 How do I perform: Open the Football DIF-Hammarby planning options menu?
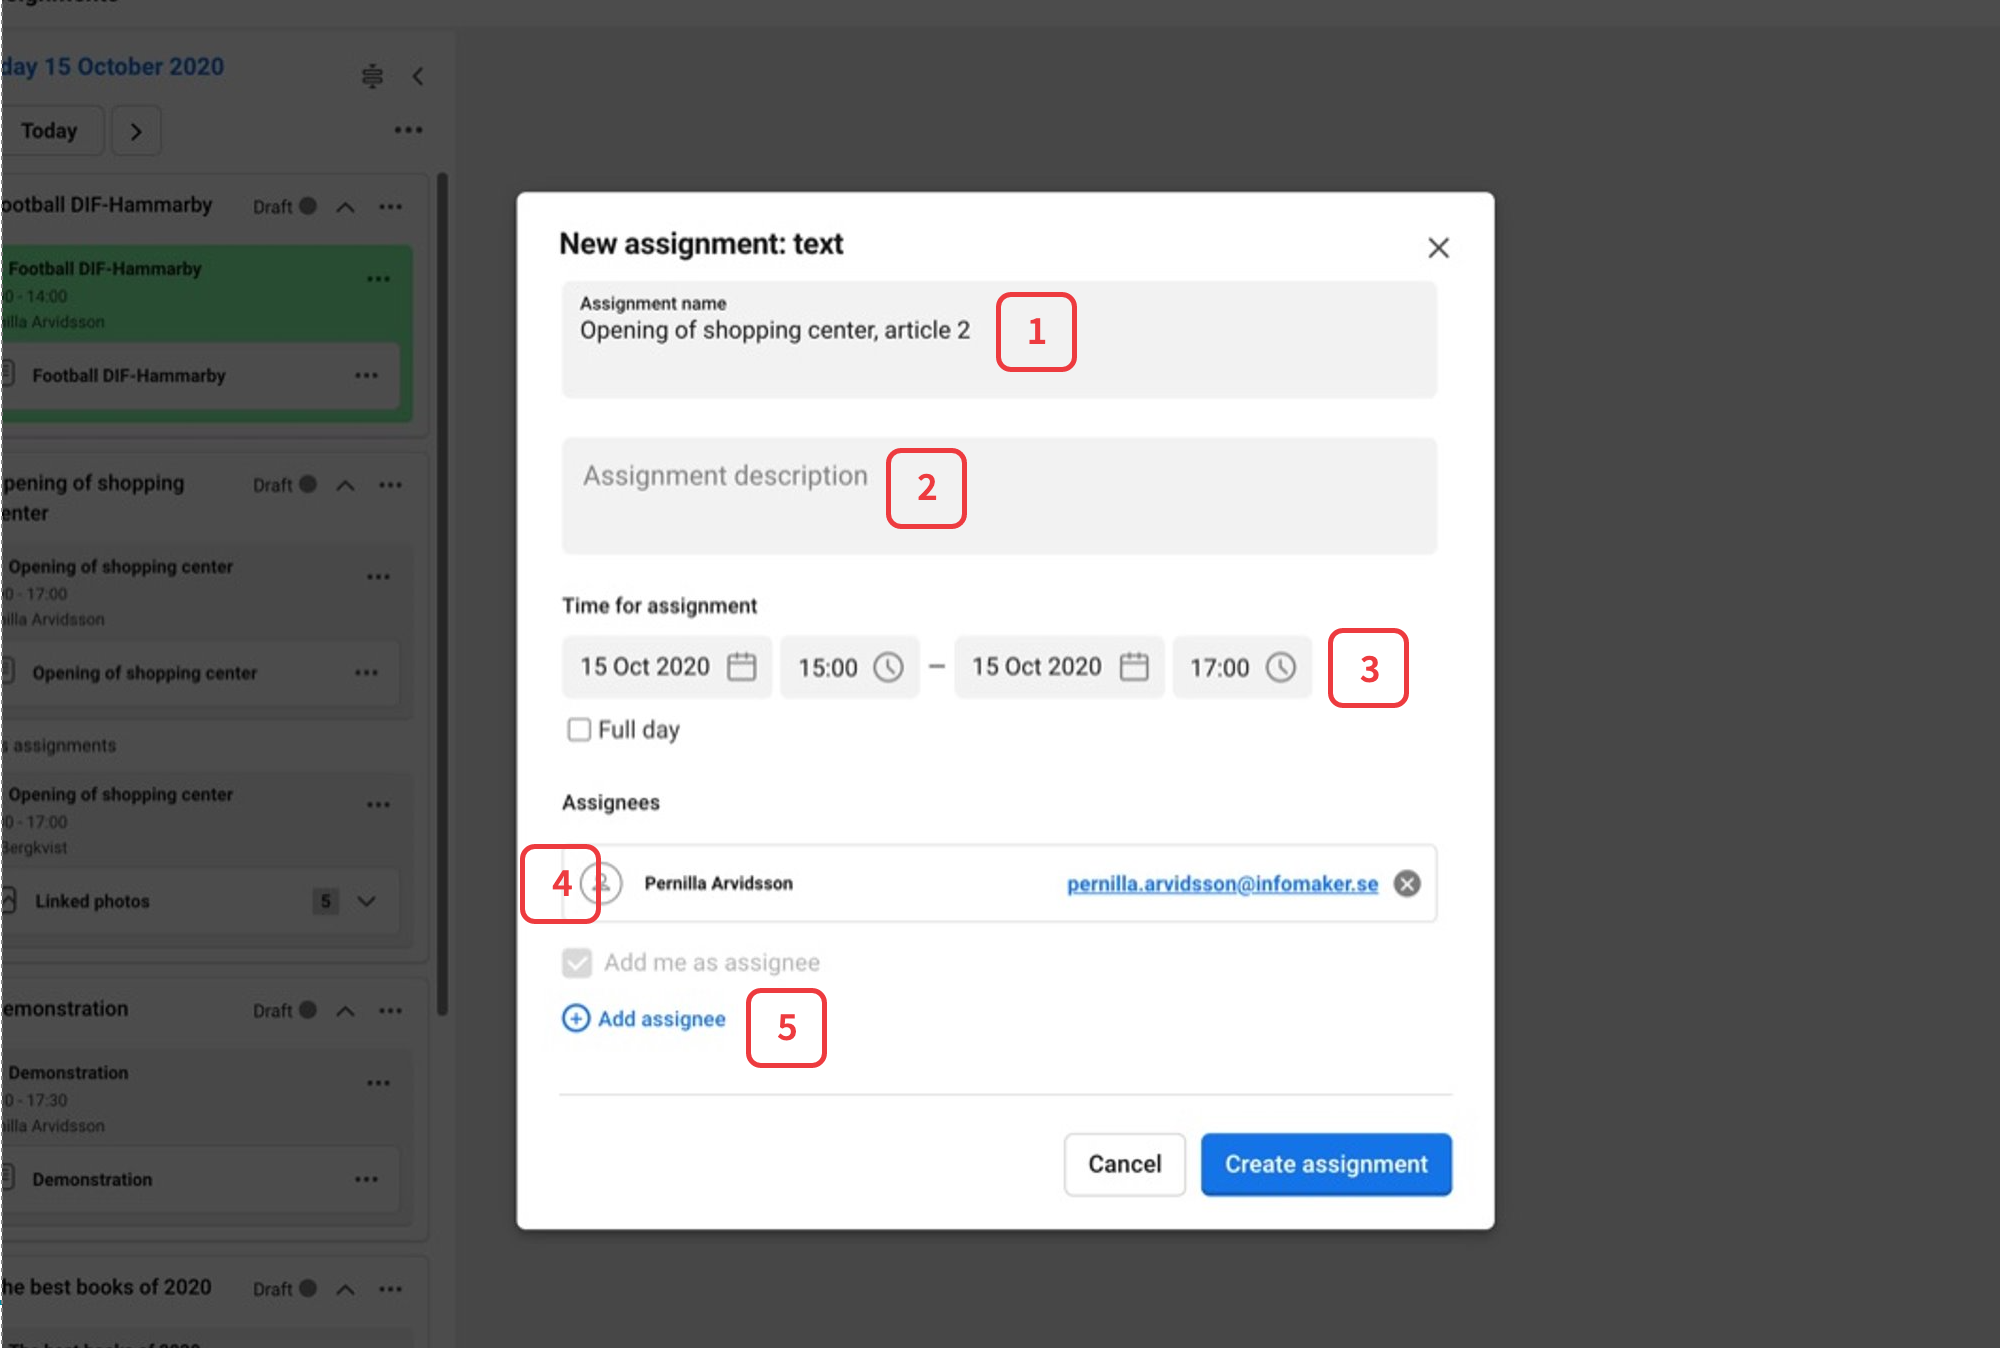[x=390, y=207]
